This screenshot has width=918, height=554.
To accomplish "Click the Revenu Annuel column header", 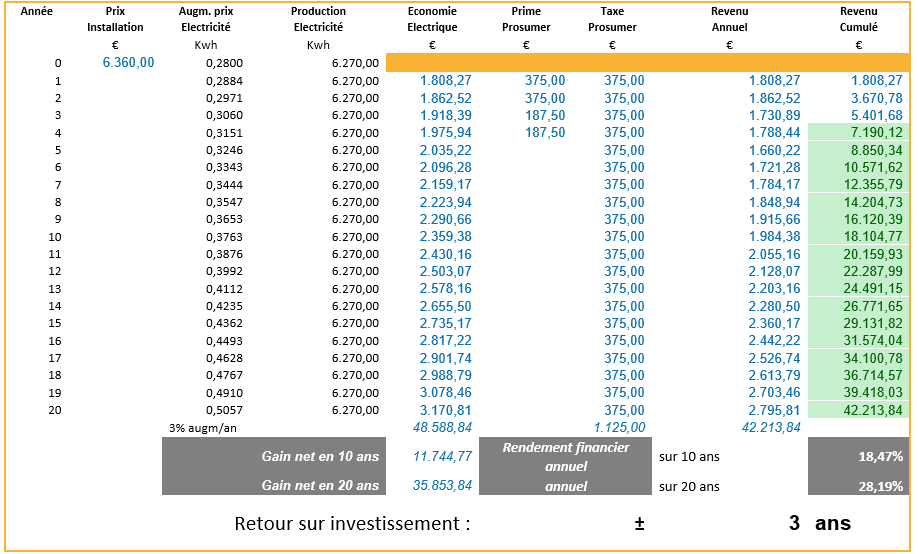I will click(x=729, y=19).
